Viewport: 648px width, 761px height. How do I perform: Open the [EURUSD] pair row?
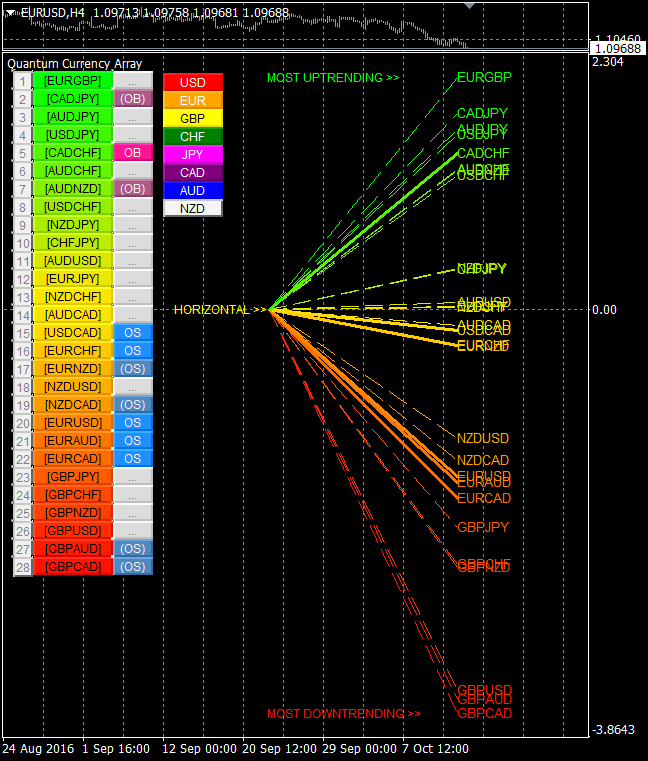(71, 422)
